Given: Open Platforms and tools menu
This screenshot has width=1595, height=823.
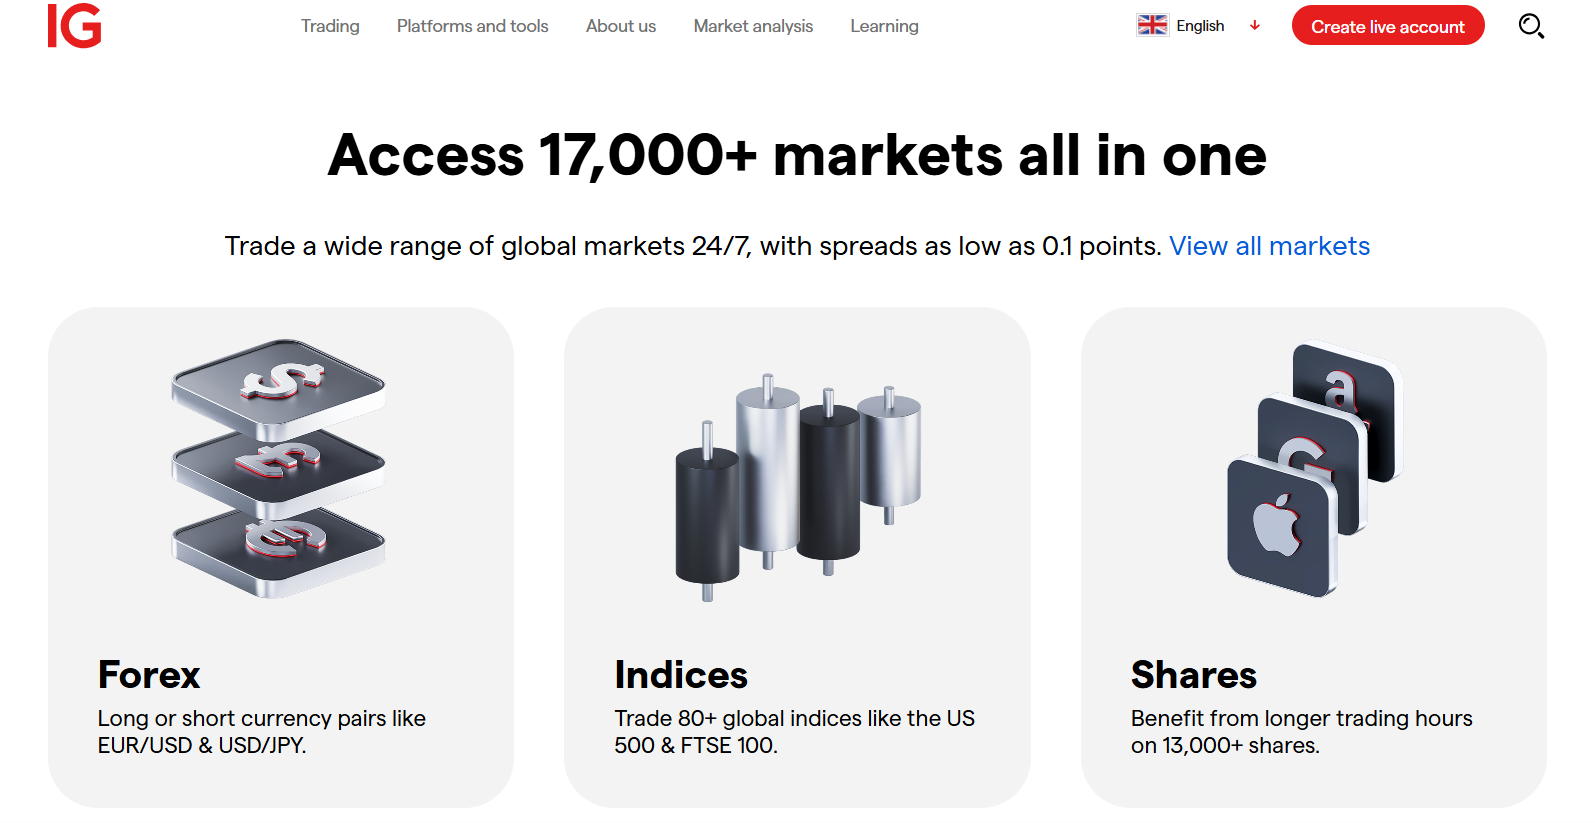Looking at the screenshot, I should 472,26.
